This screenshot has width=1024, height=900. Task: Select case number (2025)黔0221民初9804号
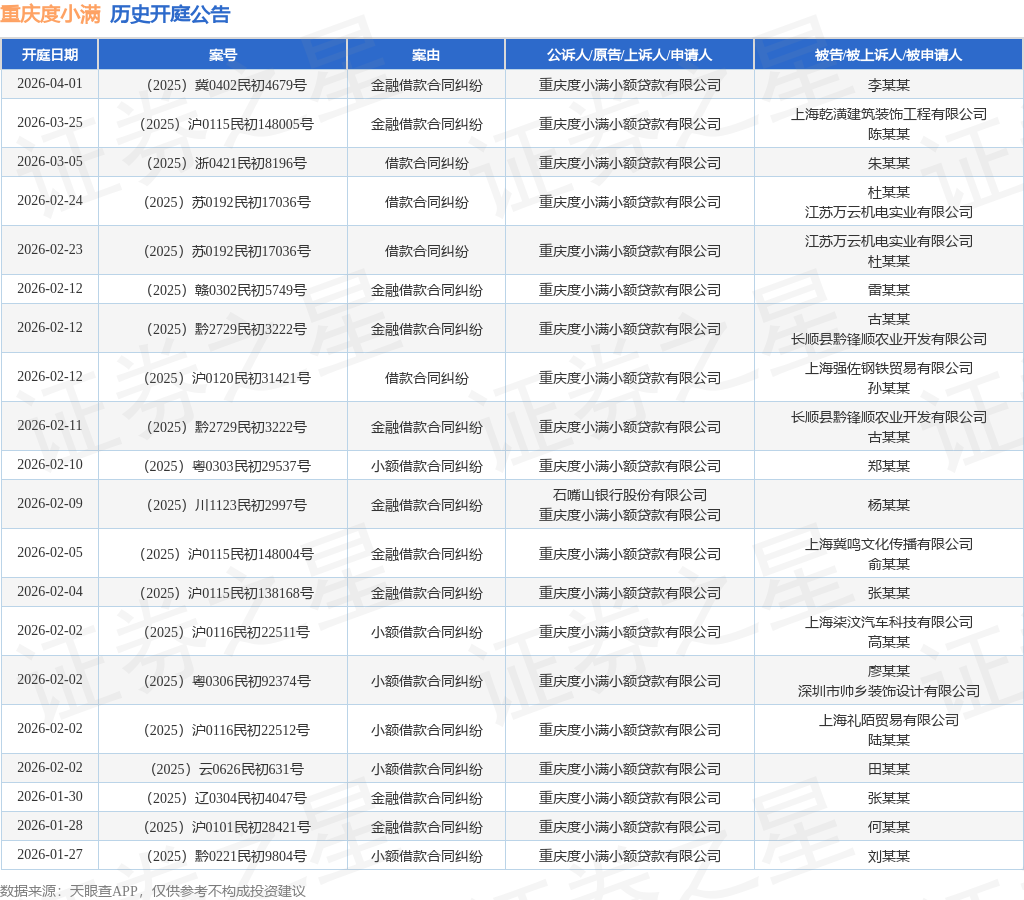pyautogui.click(x=226, y=856)
